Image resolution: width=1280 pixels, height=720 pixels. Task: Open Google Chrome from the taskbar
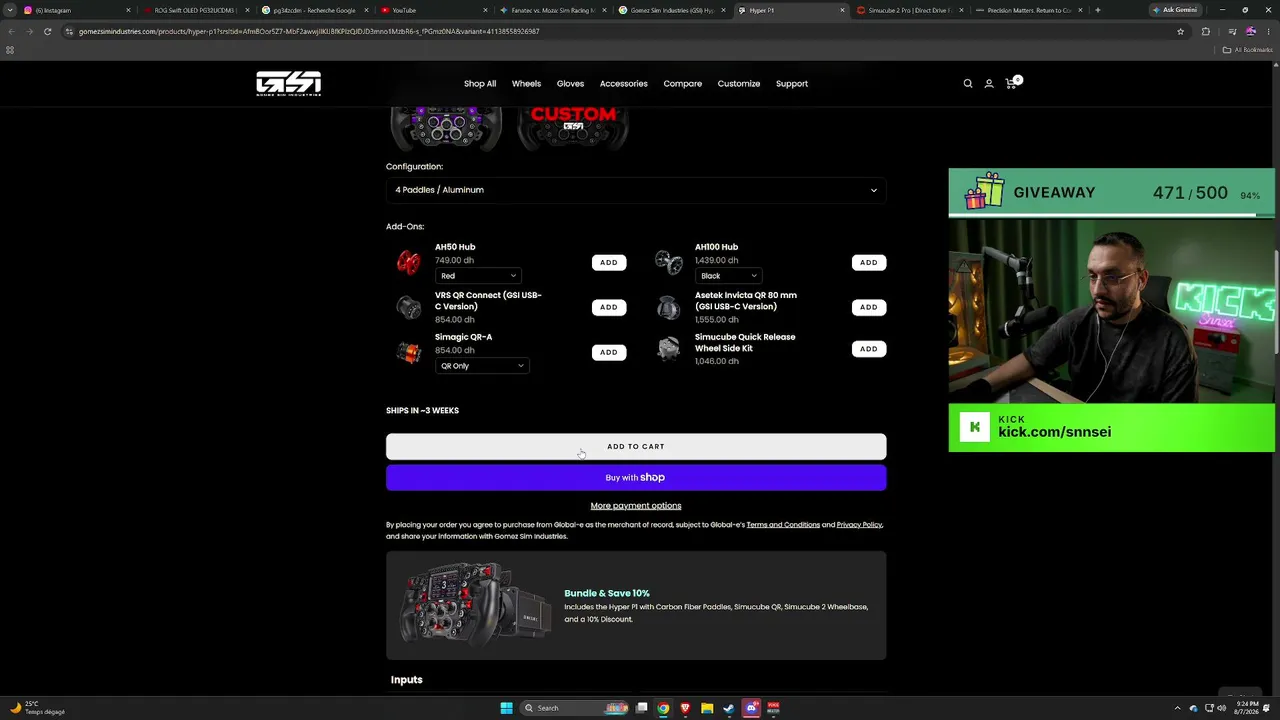pyautogui.click(x=663, y=708)
